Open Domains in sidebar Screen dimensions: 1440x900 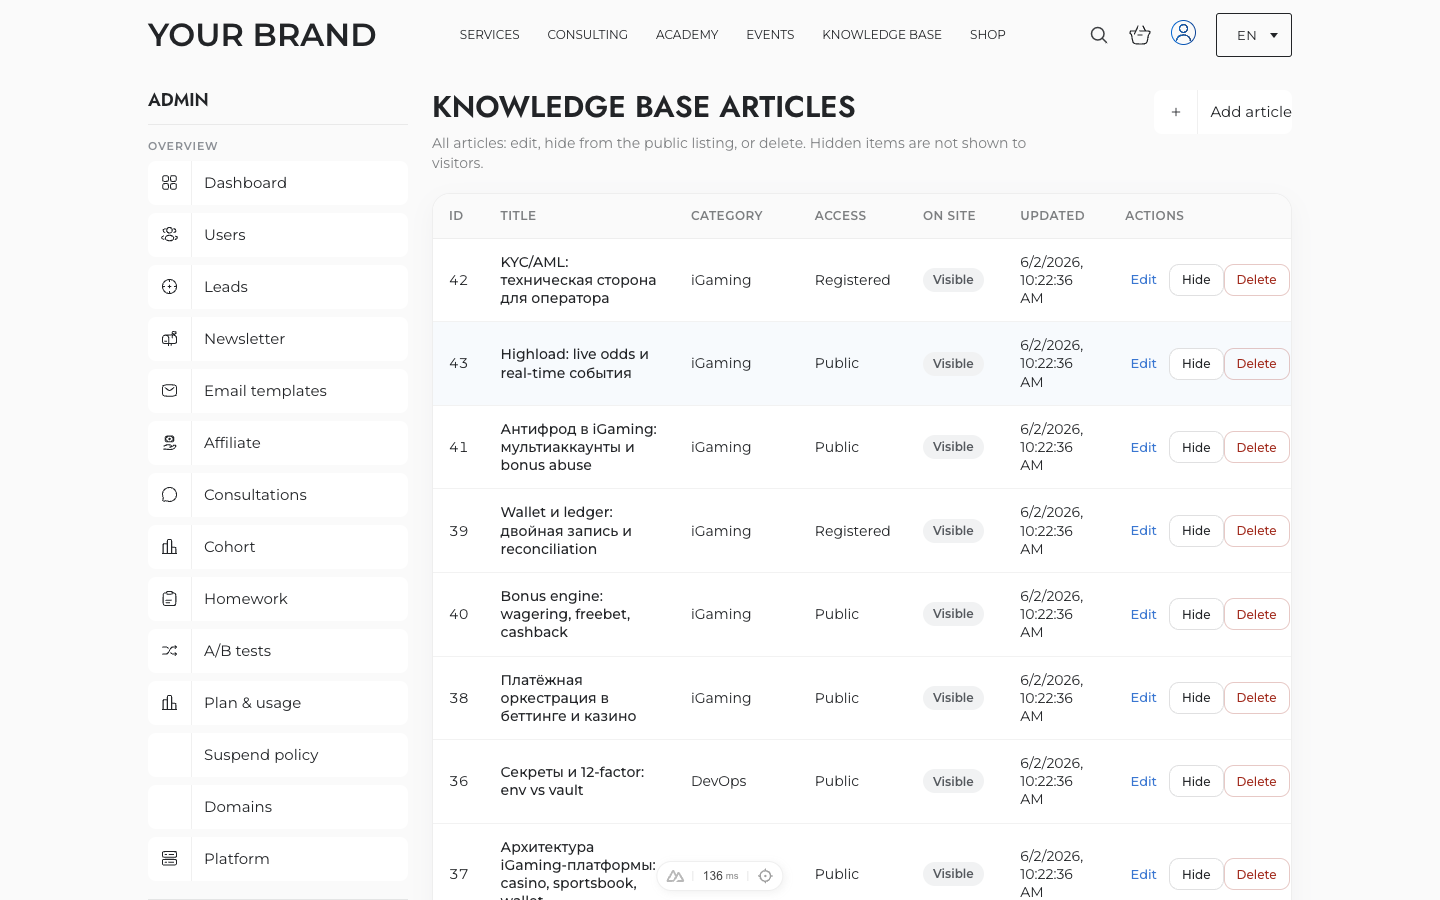coord(278,807)
